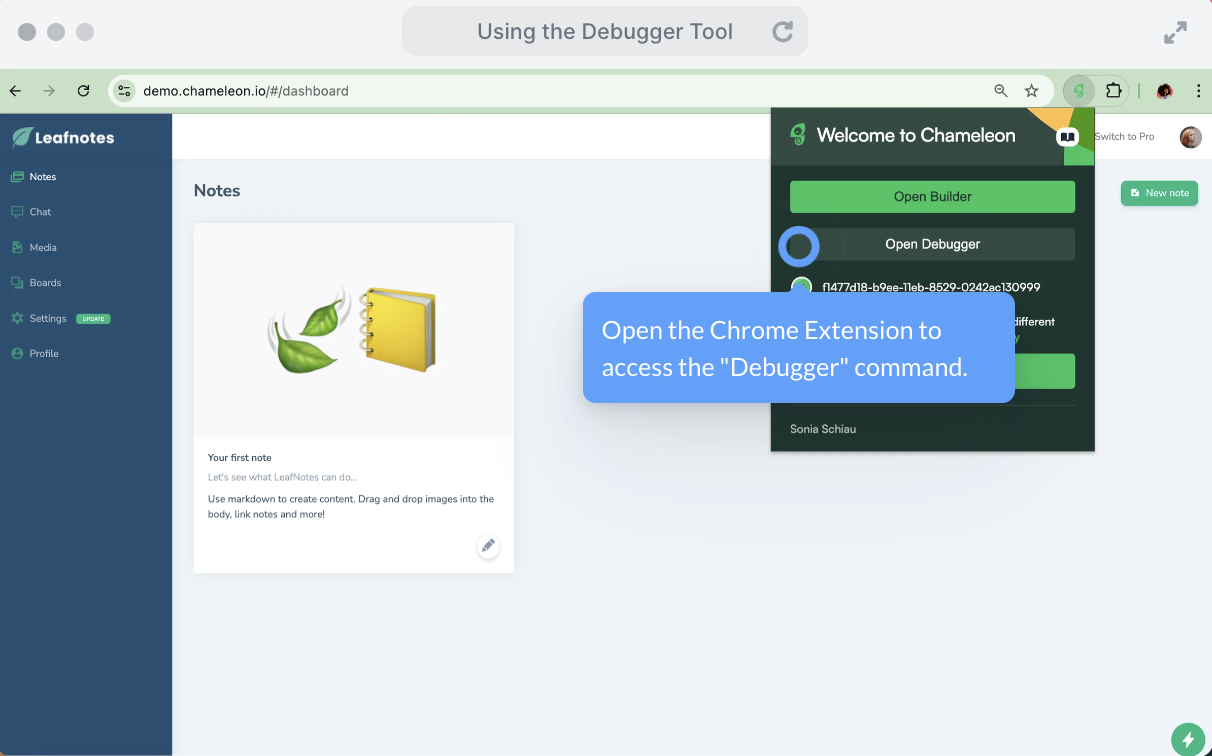Click the blue hotspot ring beside Open Debugger

798,246
